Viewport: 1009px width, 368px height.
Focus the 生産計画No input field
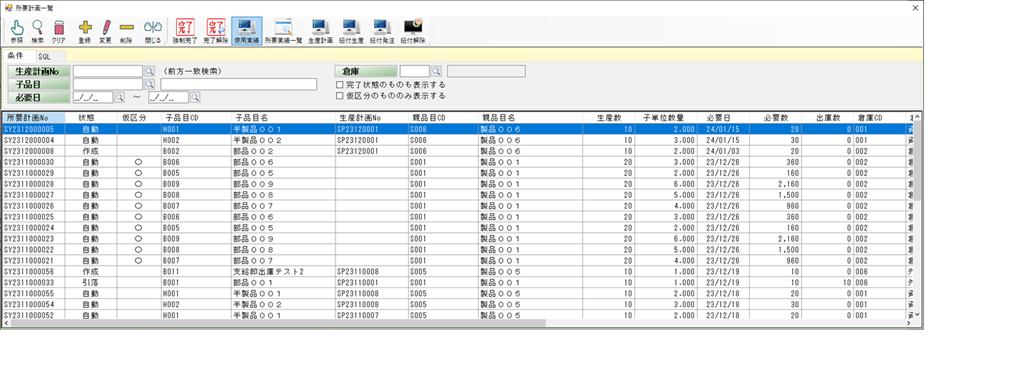(107, 71)
